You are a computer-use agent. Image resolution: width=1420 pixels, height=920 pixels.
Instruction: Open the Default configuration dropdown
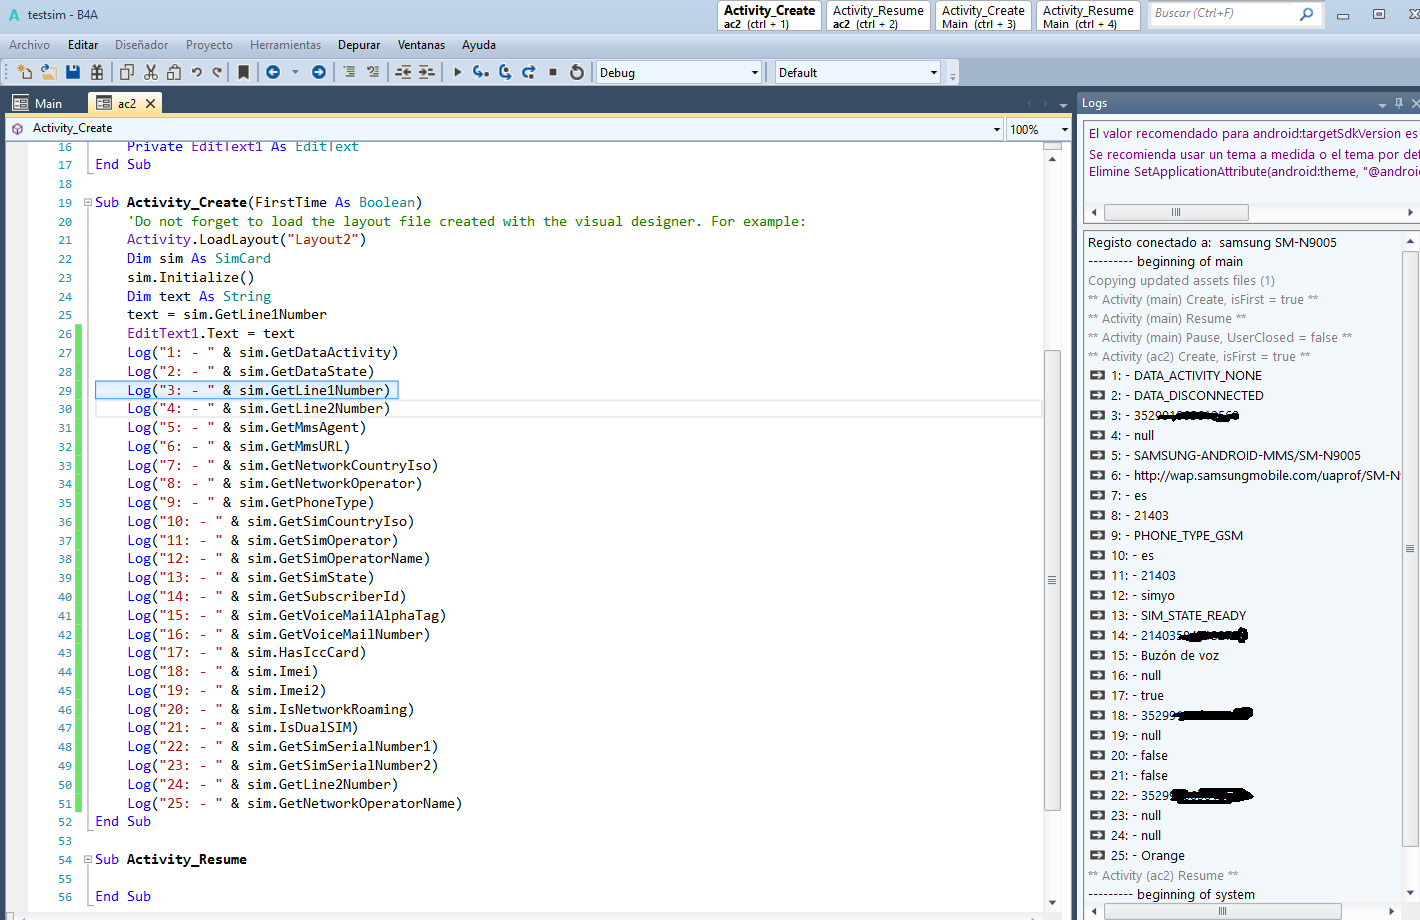point(933,72)
